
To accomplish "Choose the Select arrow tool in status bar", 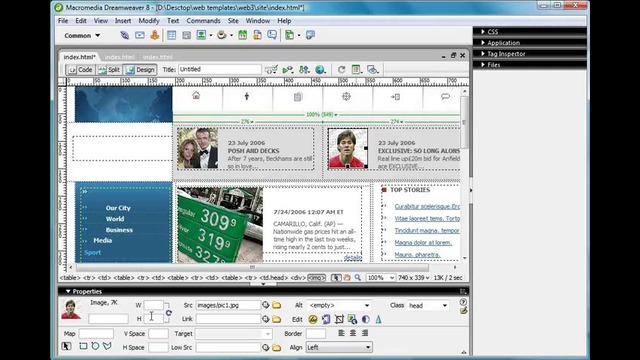I will tap(336, 278).
